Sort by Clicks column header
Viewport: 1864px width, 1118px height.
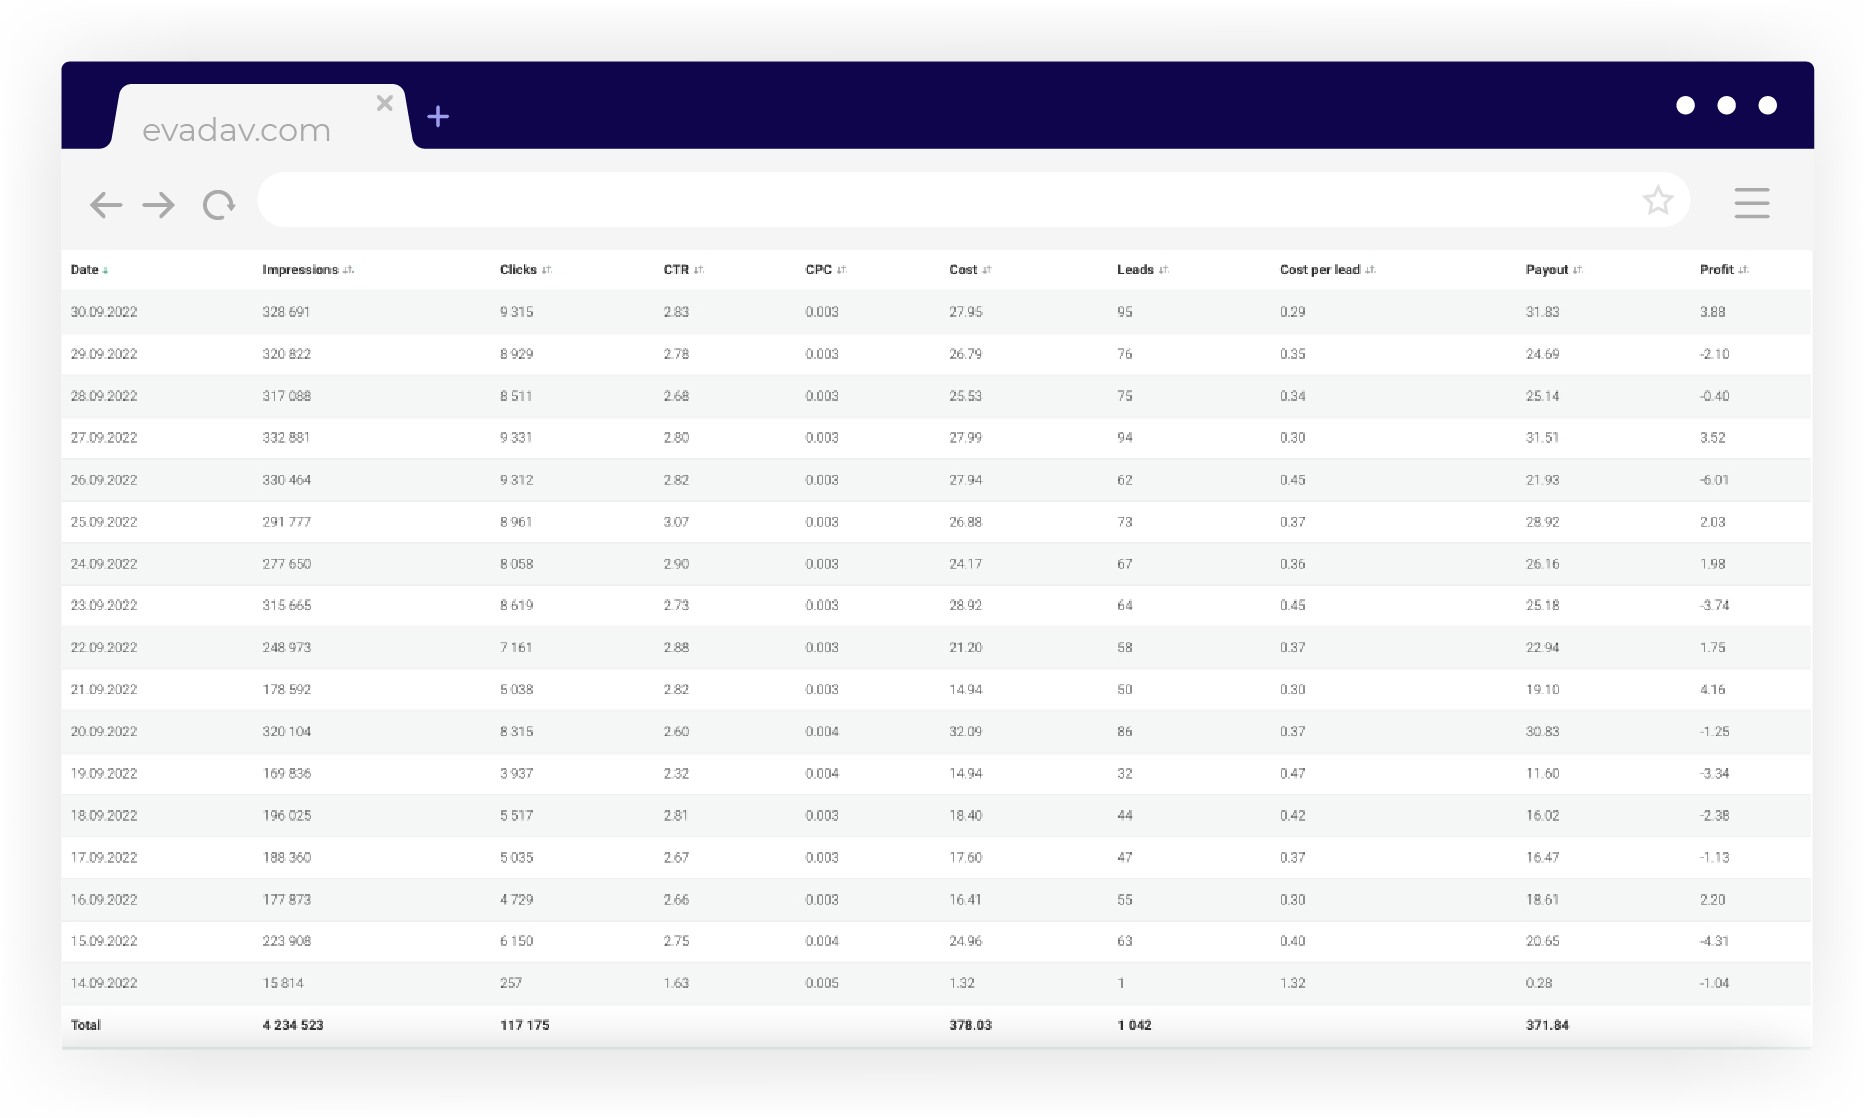tap(518, 270)
